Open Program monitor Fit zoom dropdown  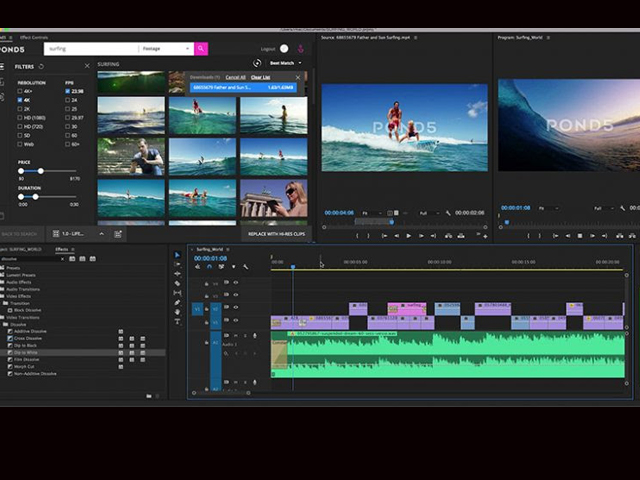(548, 208)
